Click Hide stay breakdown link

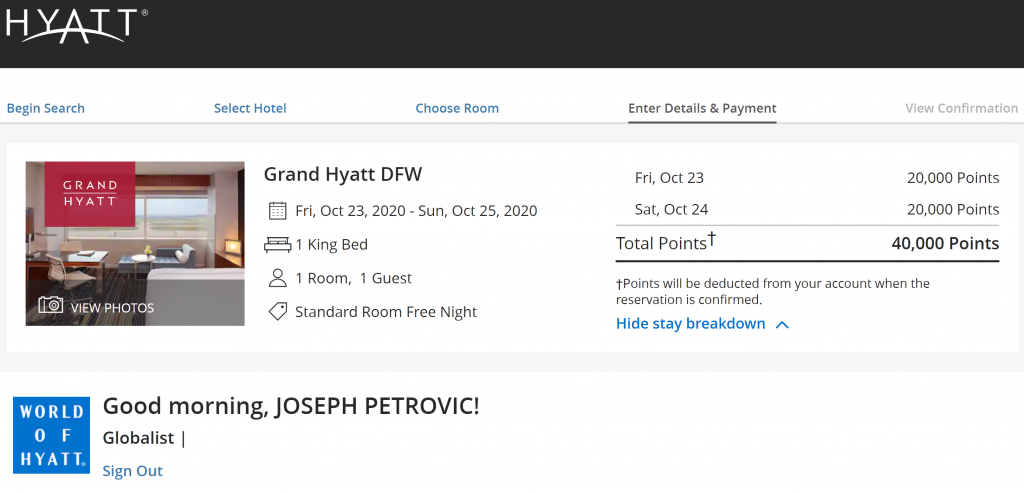[690, 324]
